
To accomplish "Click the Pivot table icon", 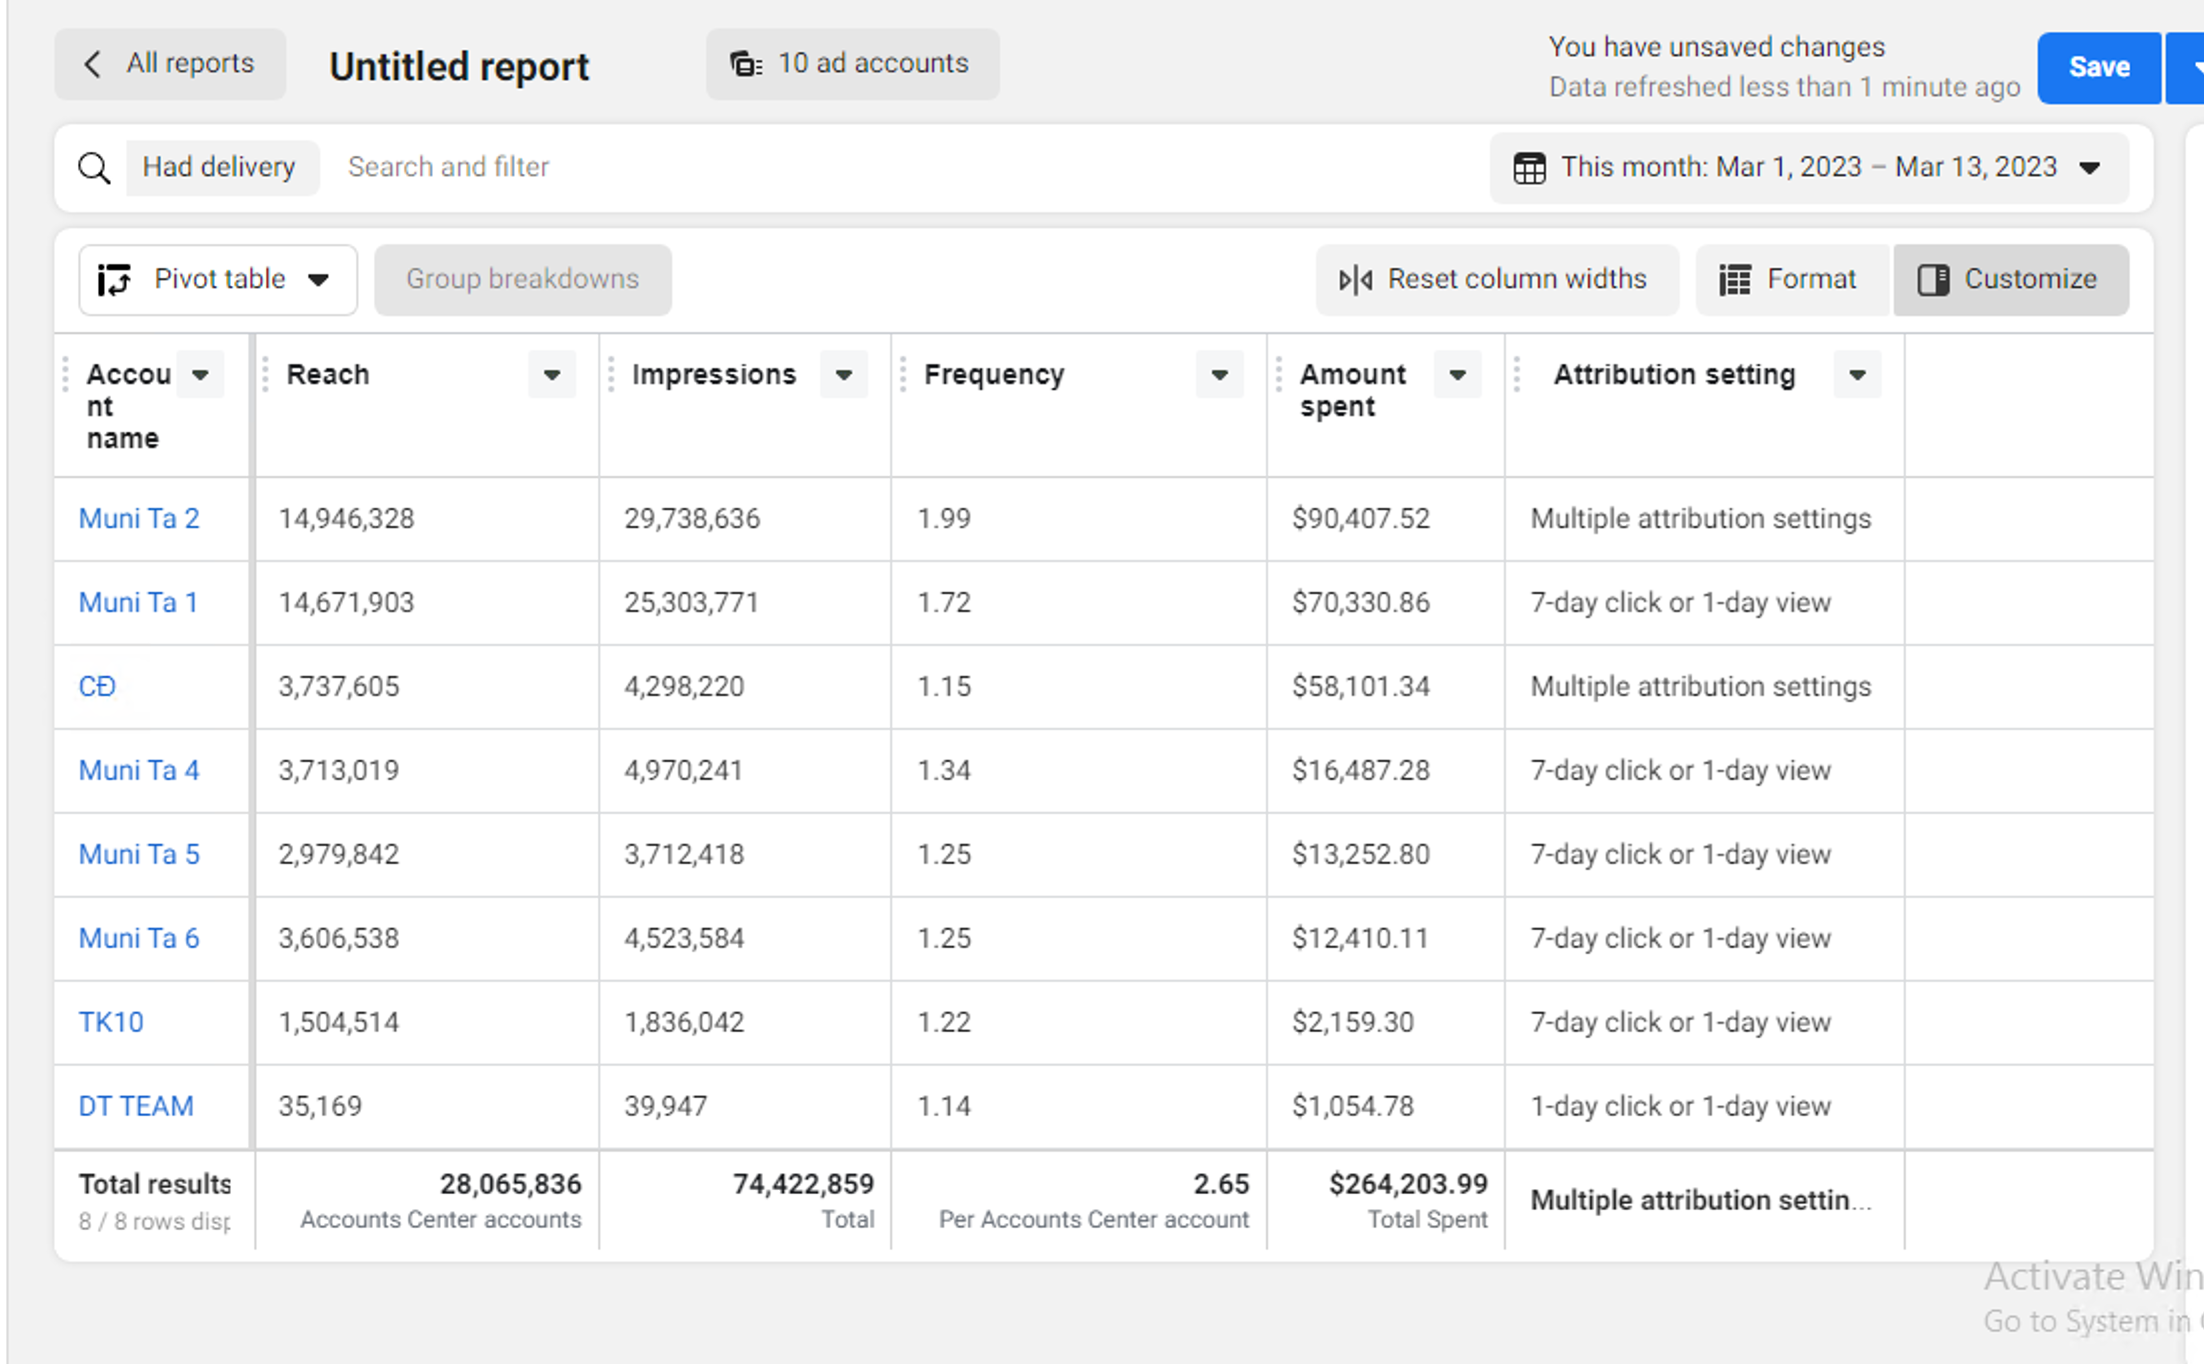I will coord(114,280).
